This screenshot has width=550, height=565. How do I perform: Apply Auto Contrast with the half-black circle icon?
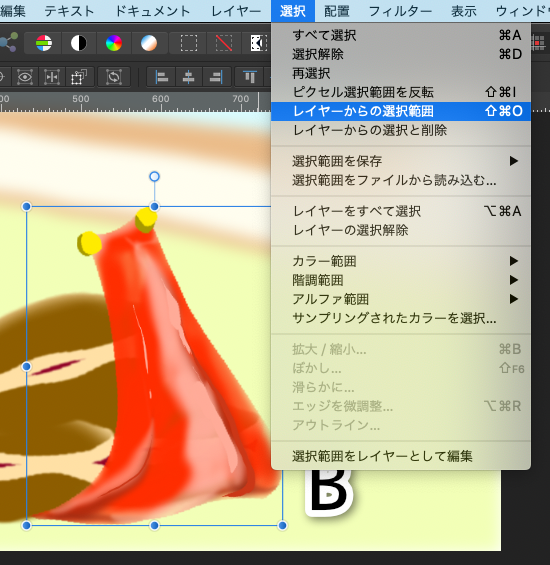[79, 43]
